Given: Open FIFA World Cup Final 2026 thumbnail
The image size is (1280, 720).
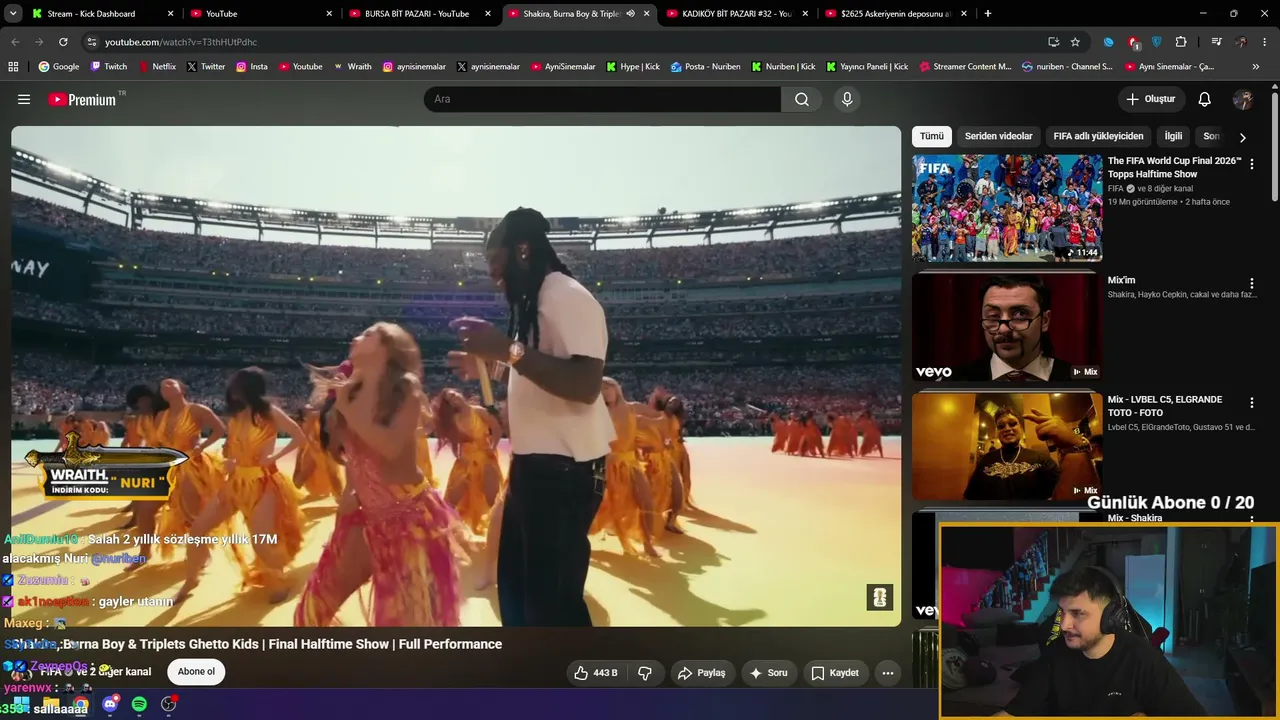Looking at the screenshot, I should (1007, 208).
